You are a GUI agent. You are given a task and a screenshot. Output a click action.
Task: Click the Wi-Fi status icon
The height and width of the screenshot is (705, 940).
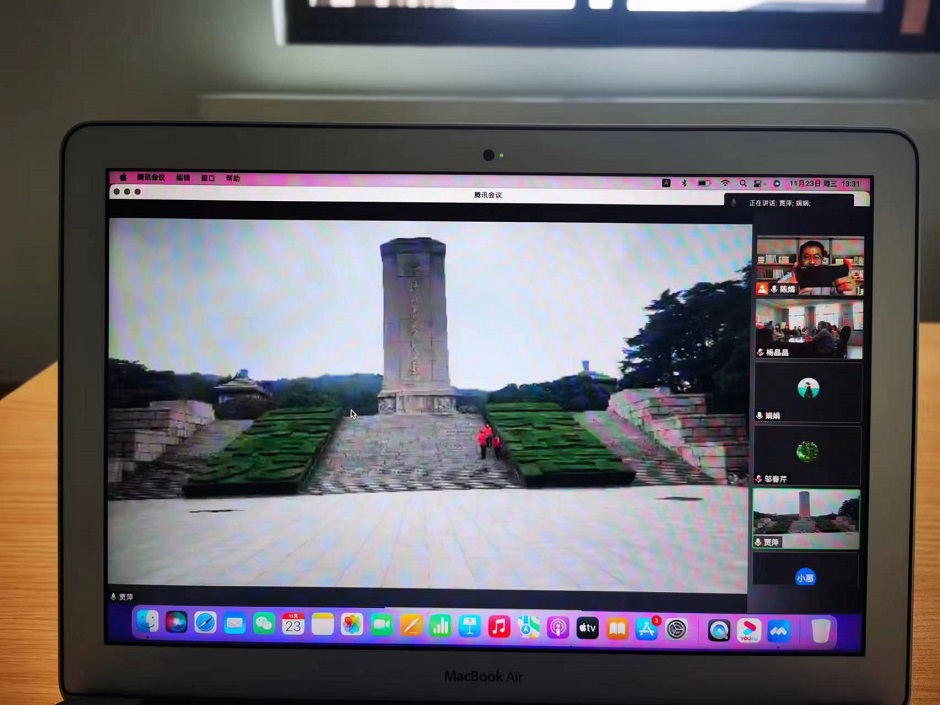tap(726, 184)
